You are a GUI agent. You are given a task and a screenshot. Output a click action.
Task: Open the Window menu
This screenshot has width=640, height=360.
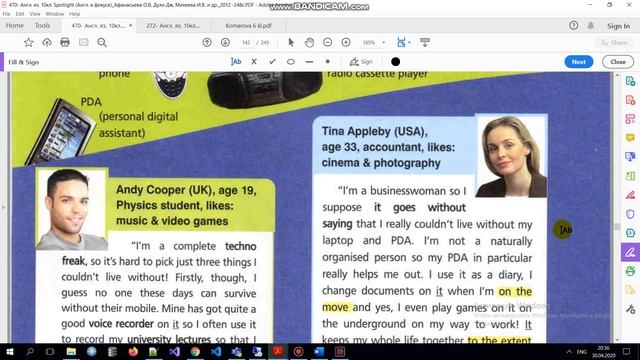[x=55, y=14]
